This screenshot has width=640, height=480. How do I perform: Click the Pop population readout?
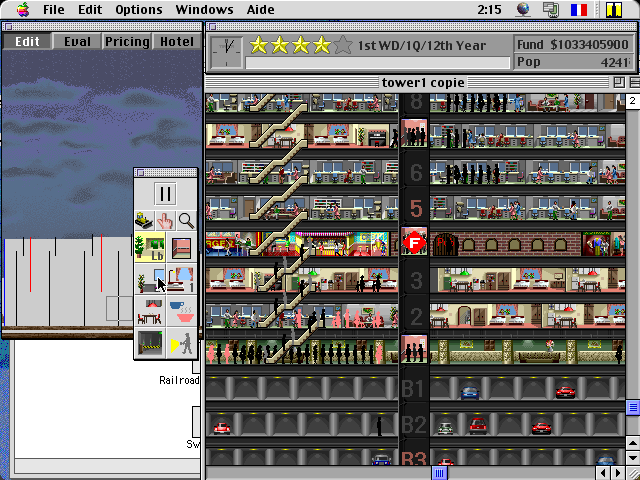(x=573, y=62)
